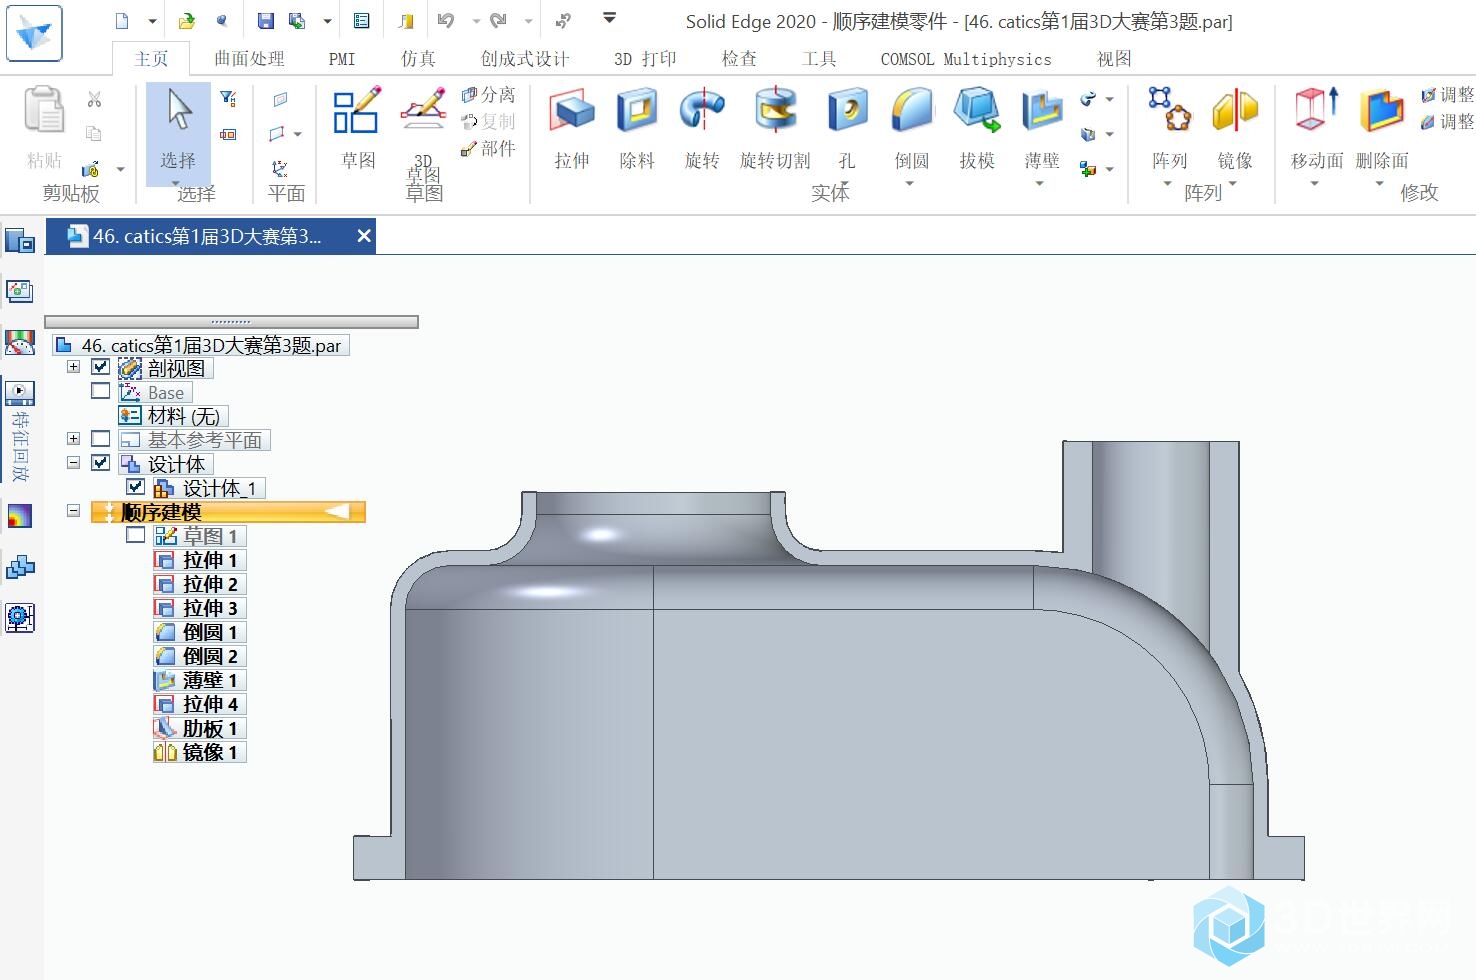The height and width of the screenshot is (980, 1476).
Task: Save the document with the floppy disk icon
Action: [x=265, y=21]
